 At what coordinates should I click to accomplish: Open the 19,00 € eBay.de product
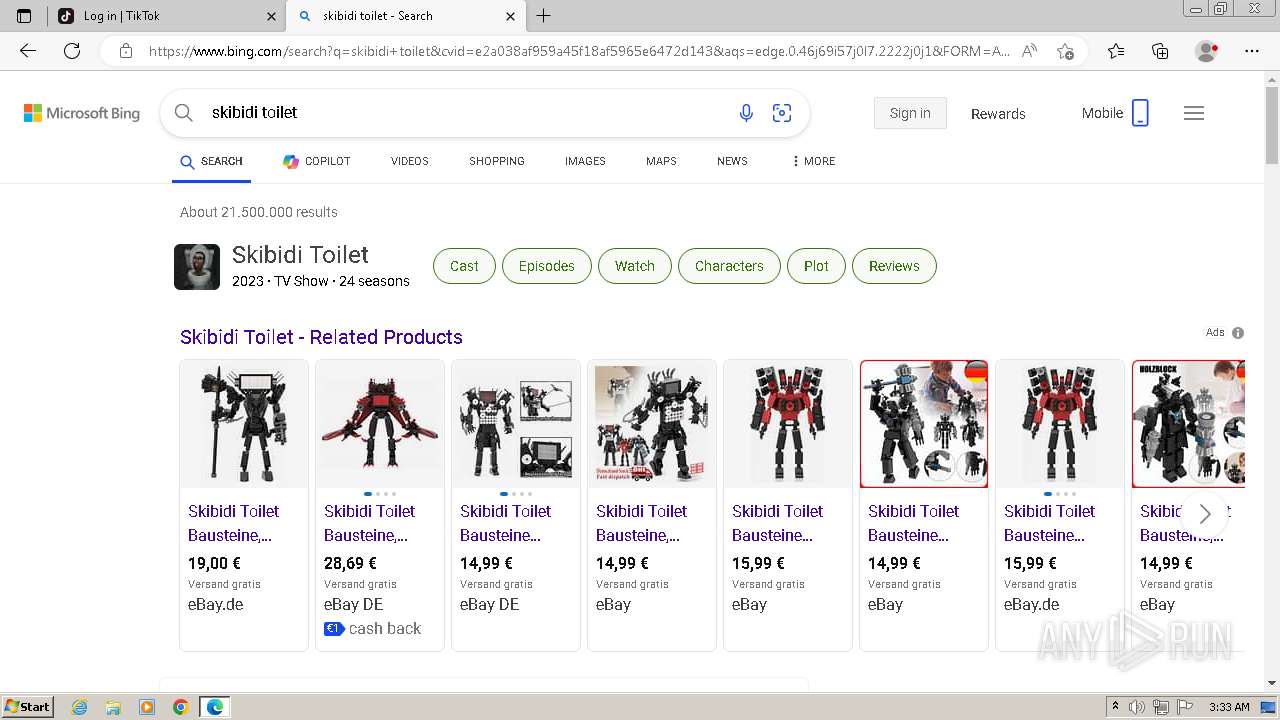[244, 505]
